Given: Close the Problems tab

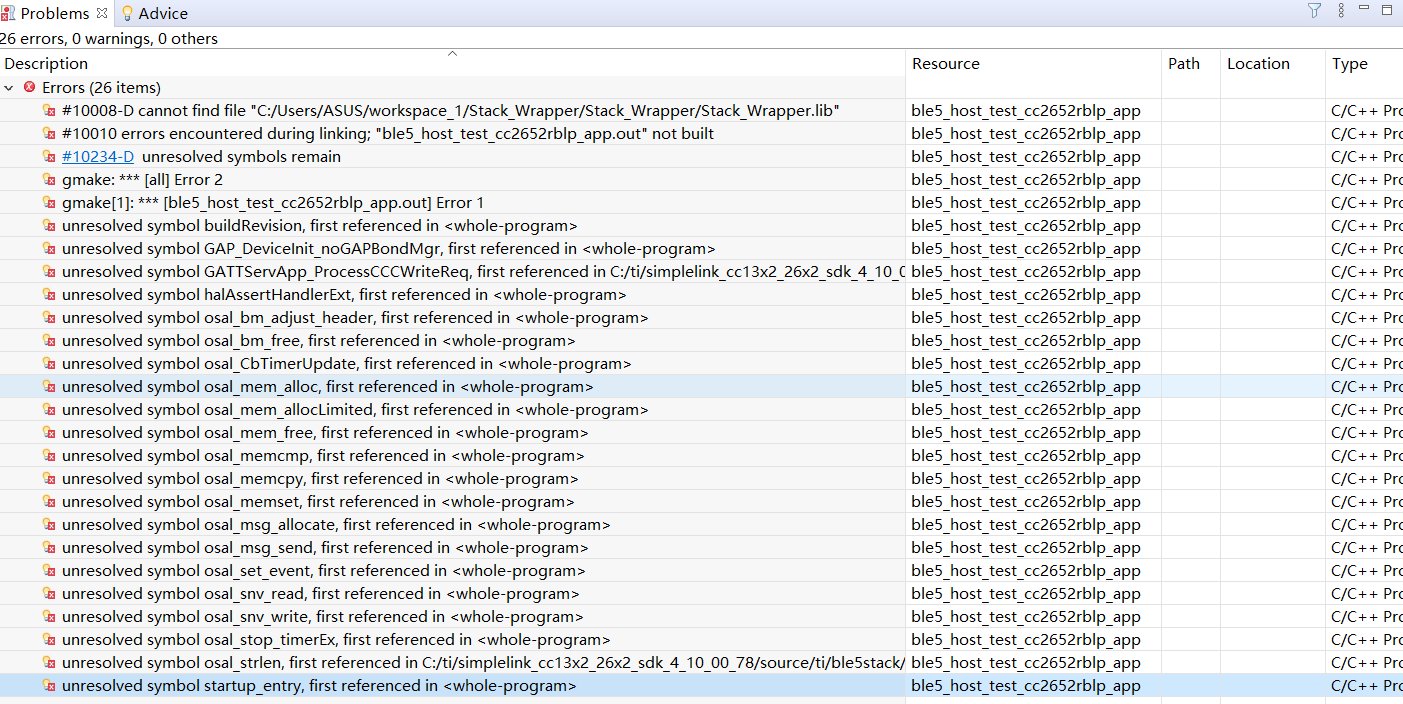Looking at the screenshot, I should (102, 13).
